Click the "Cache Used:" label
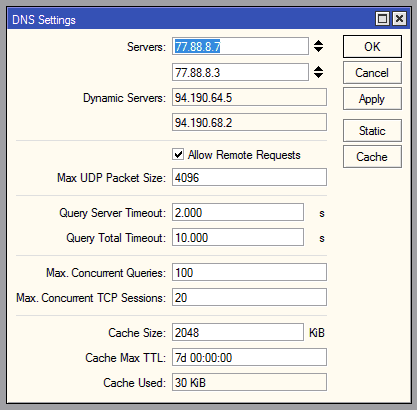This screenshot has width=417, height=410. click(134, 383)
